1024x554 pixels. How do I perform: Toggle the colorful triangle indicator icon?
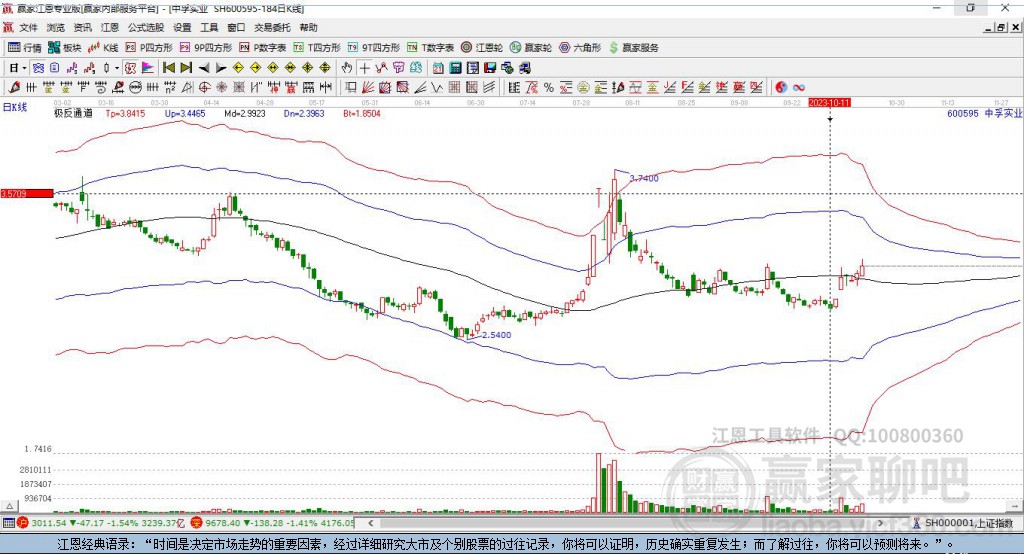pos(148,68)
